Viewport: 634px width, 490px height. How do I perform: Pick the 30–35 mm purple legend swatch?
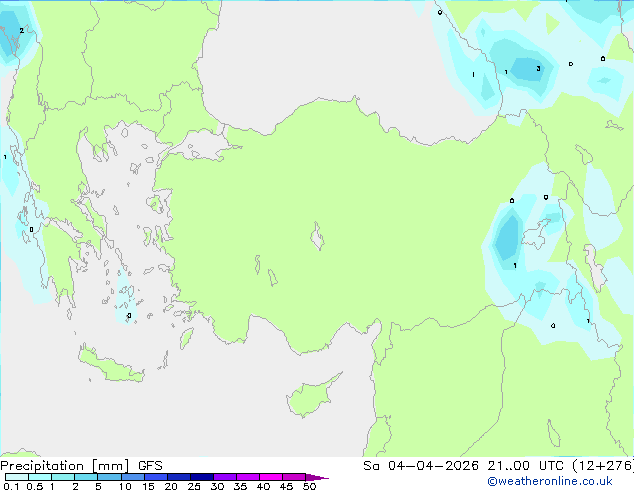coord(224,477)
